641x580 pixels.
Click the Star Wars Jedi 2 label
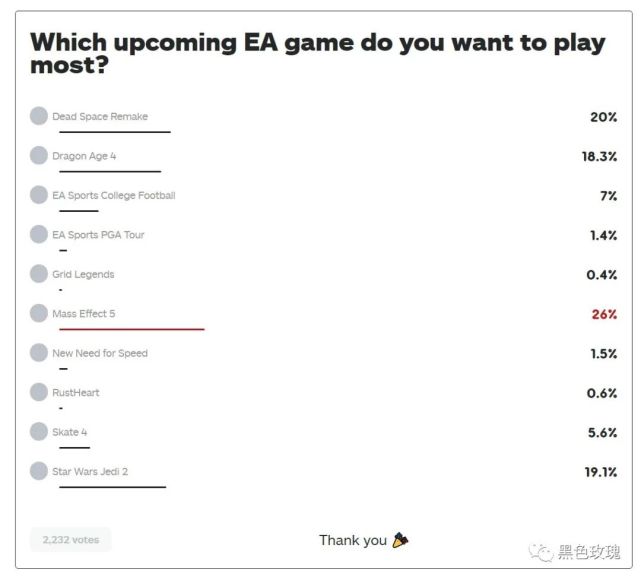pyautogui.click(x=90, y=472)
